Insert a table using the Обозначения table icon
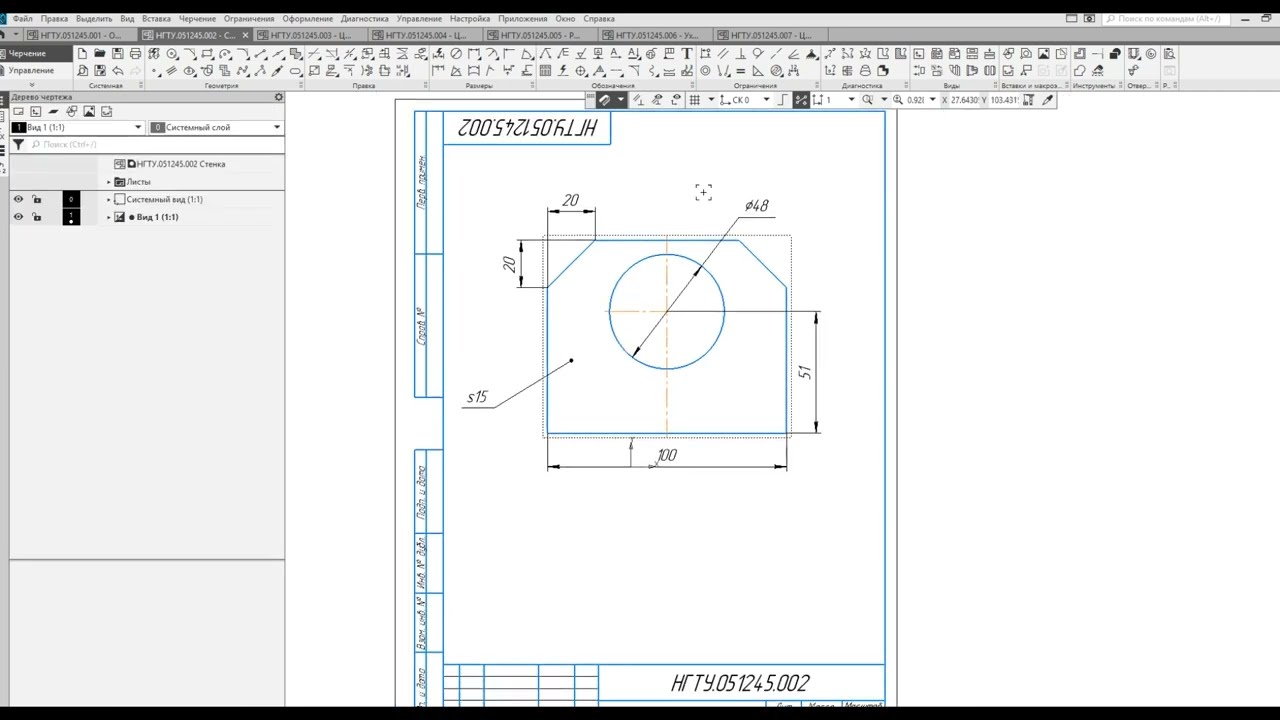Image resolution: width=1280 pixels, height=720 pixels. coord(544,71)
